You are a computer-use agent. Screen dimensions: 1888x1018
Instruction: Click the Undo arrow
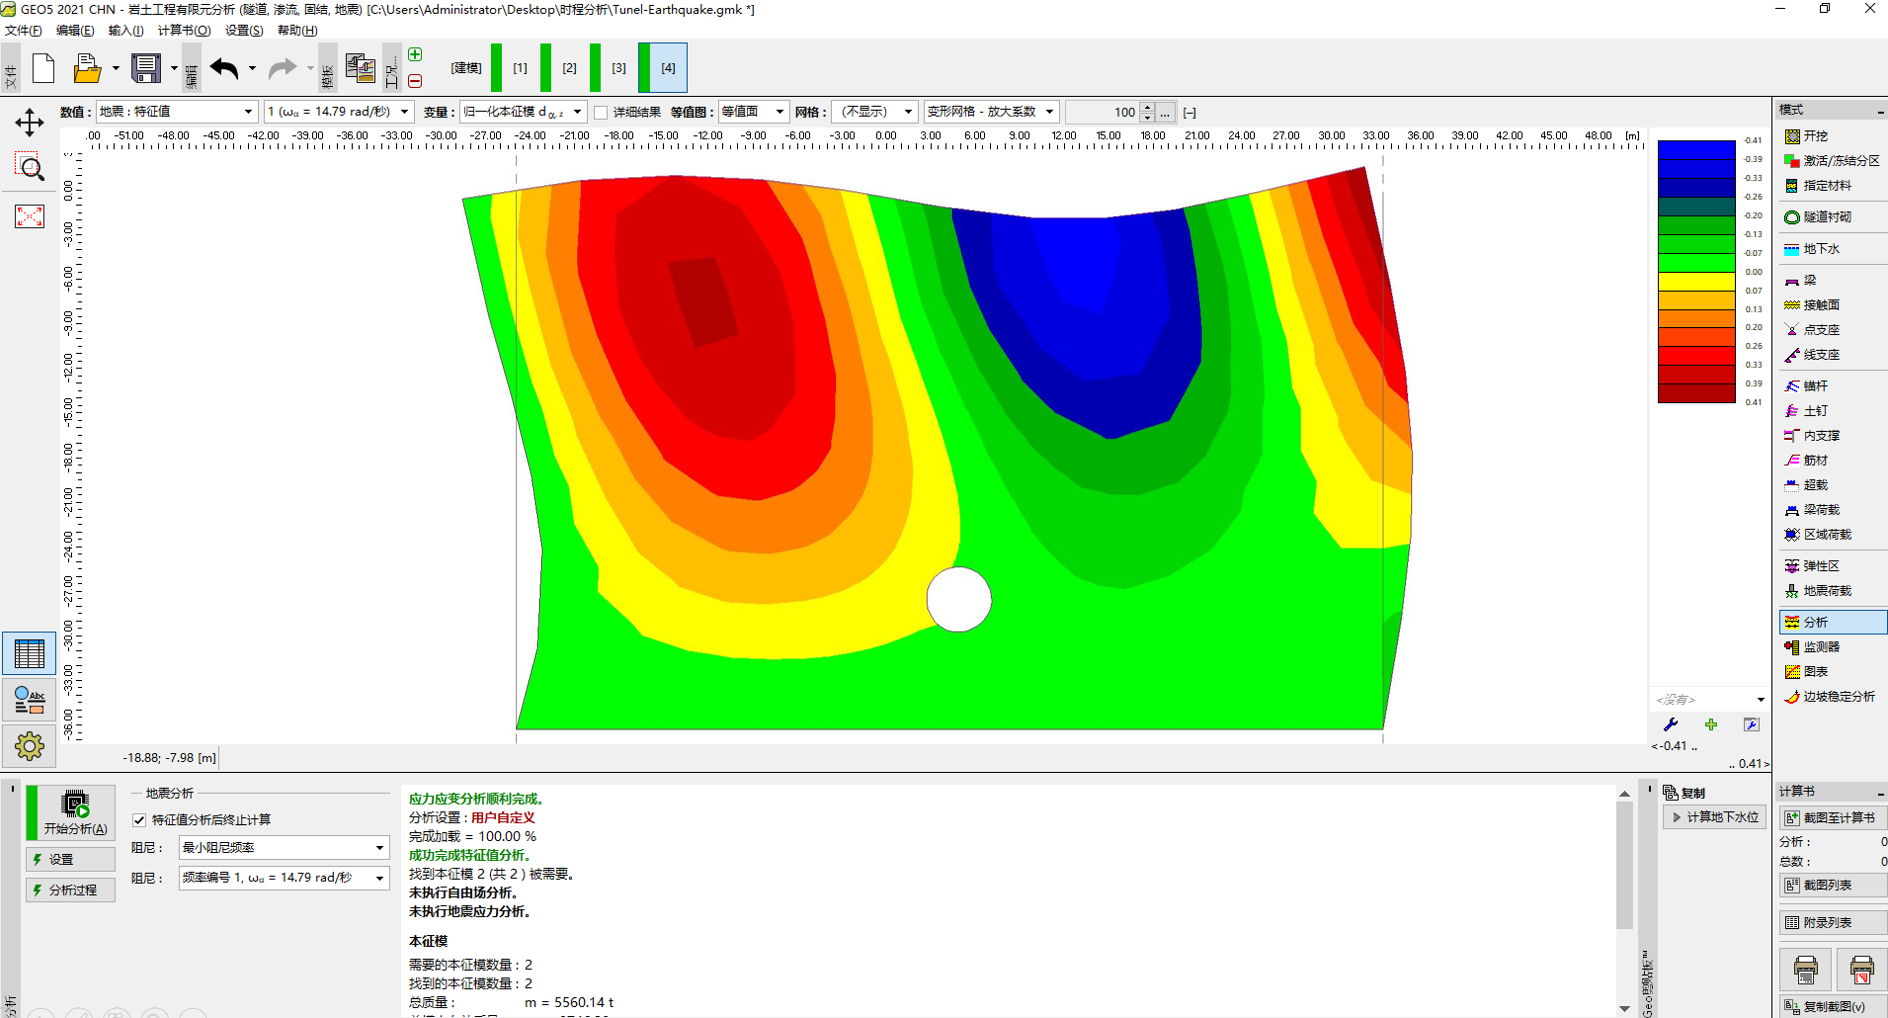(224, 68)
